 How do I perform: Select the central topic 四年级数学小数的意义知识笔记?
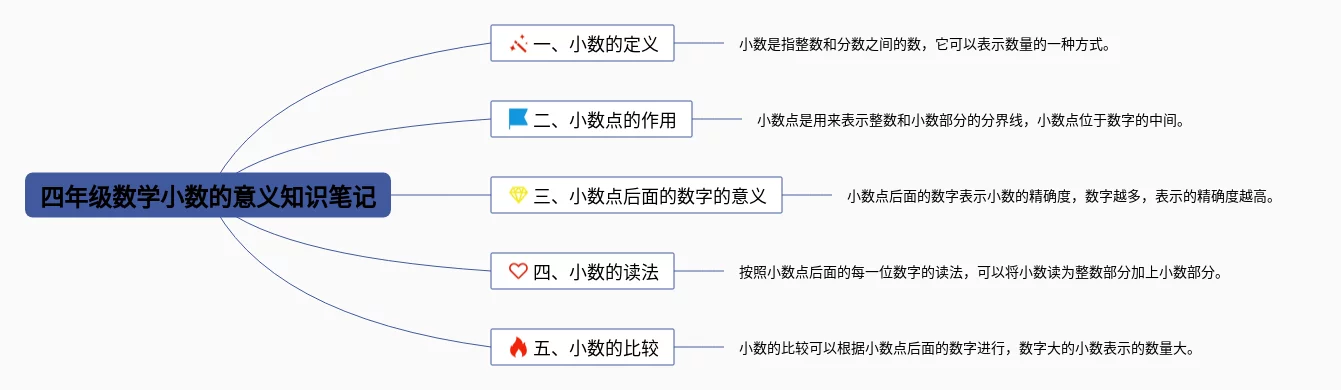[208, 195]
